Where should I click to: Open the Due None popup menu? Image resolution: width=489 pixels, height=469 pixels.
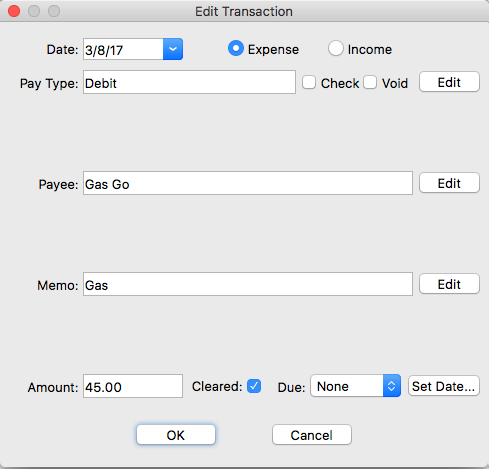coord(355,386)
